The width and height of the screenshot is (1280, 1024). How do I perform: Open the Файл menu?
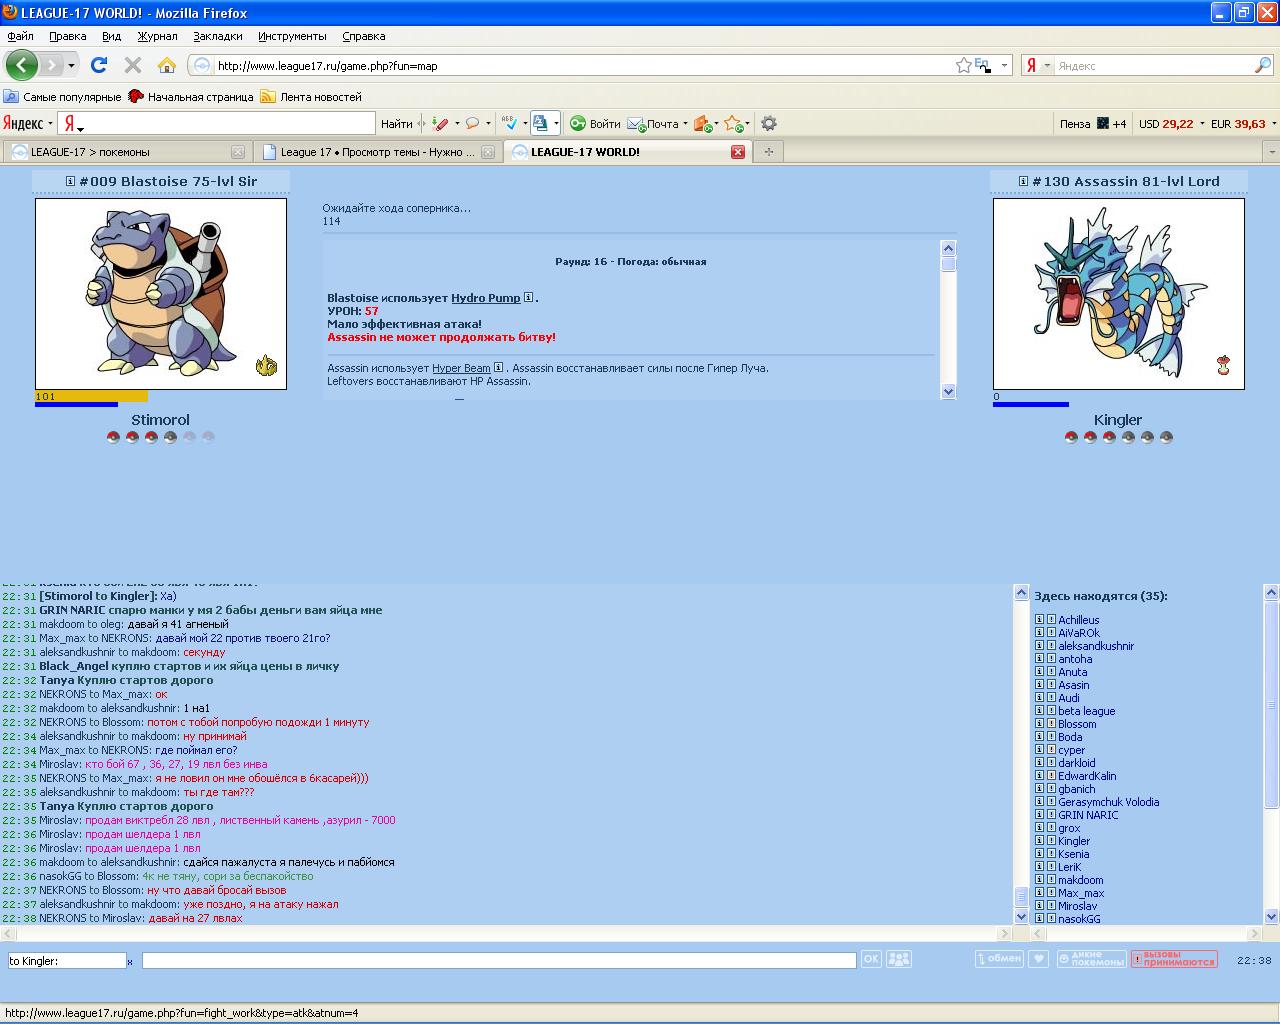(x=20, y=36)
